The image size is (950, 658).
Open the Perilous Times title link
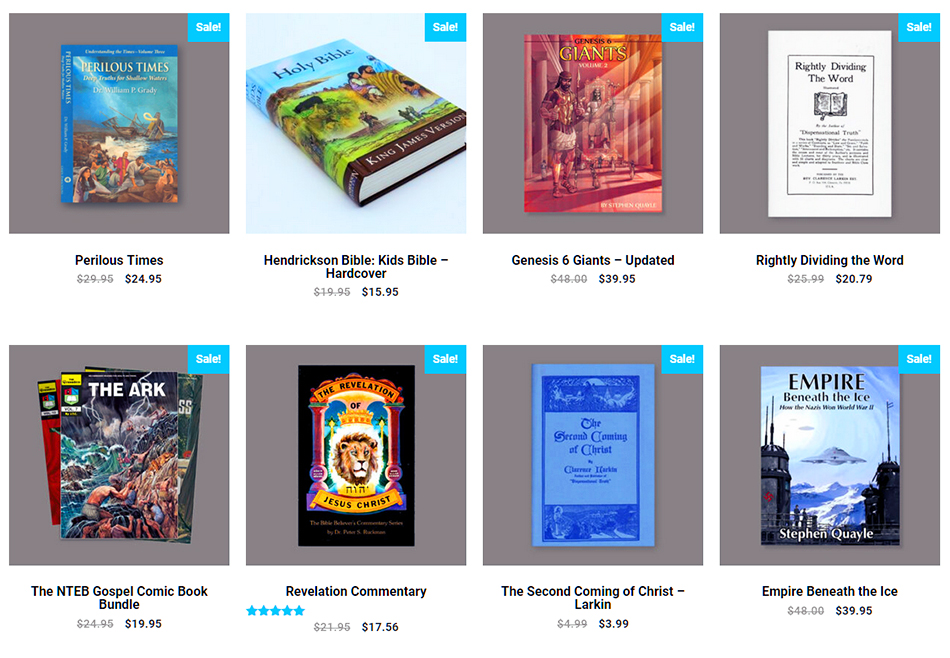click(x=119, y=260)
